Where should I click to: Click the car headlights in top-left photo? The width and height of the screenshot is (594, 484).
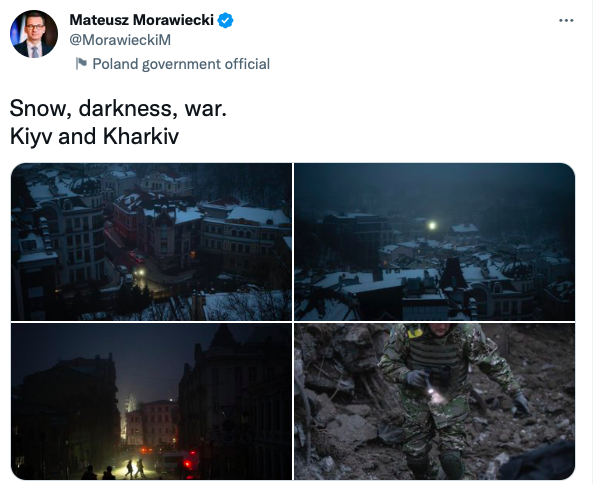pos(140,272)
